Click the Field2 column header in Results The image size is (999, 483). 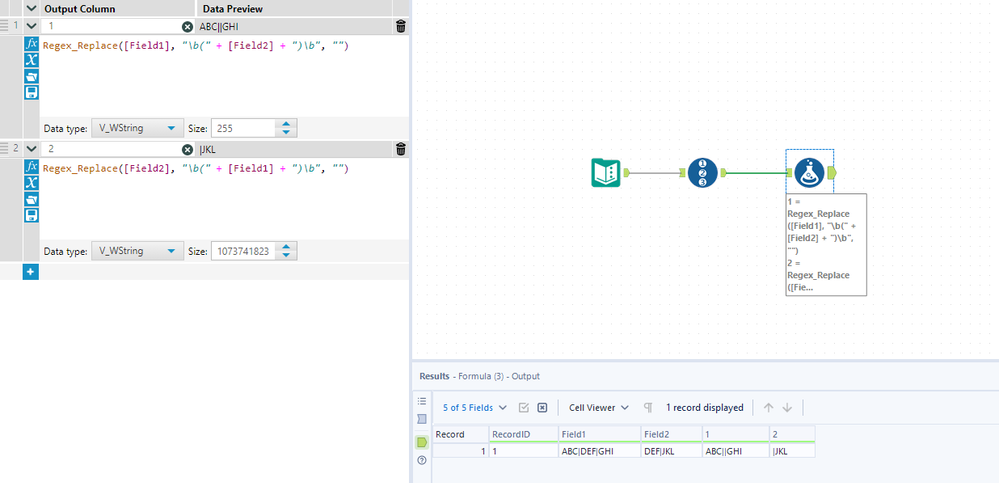pos(672,434)
